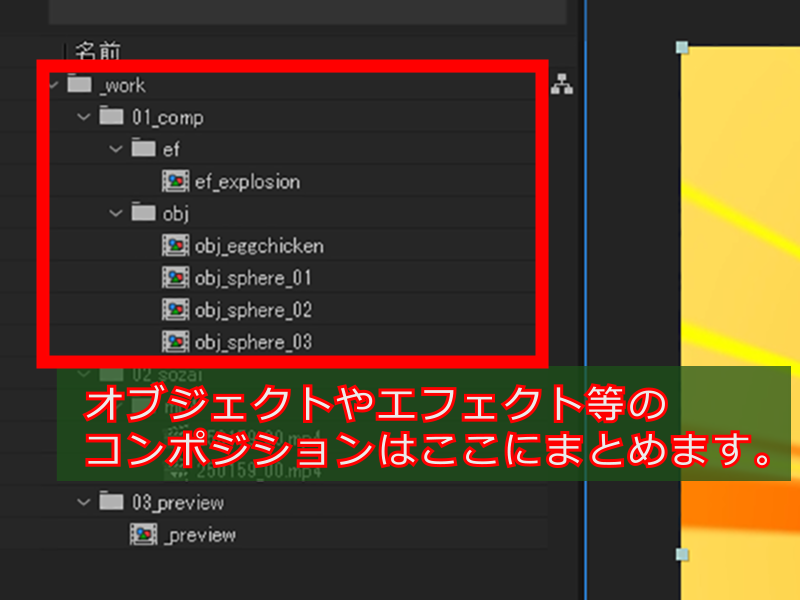
Task: Select the _work folder name
Action: [122, 86]
